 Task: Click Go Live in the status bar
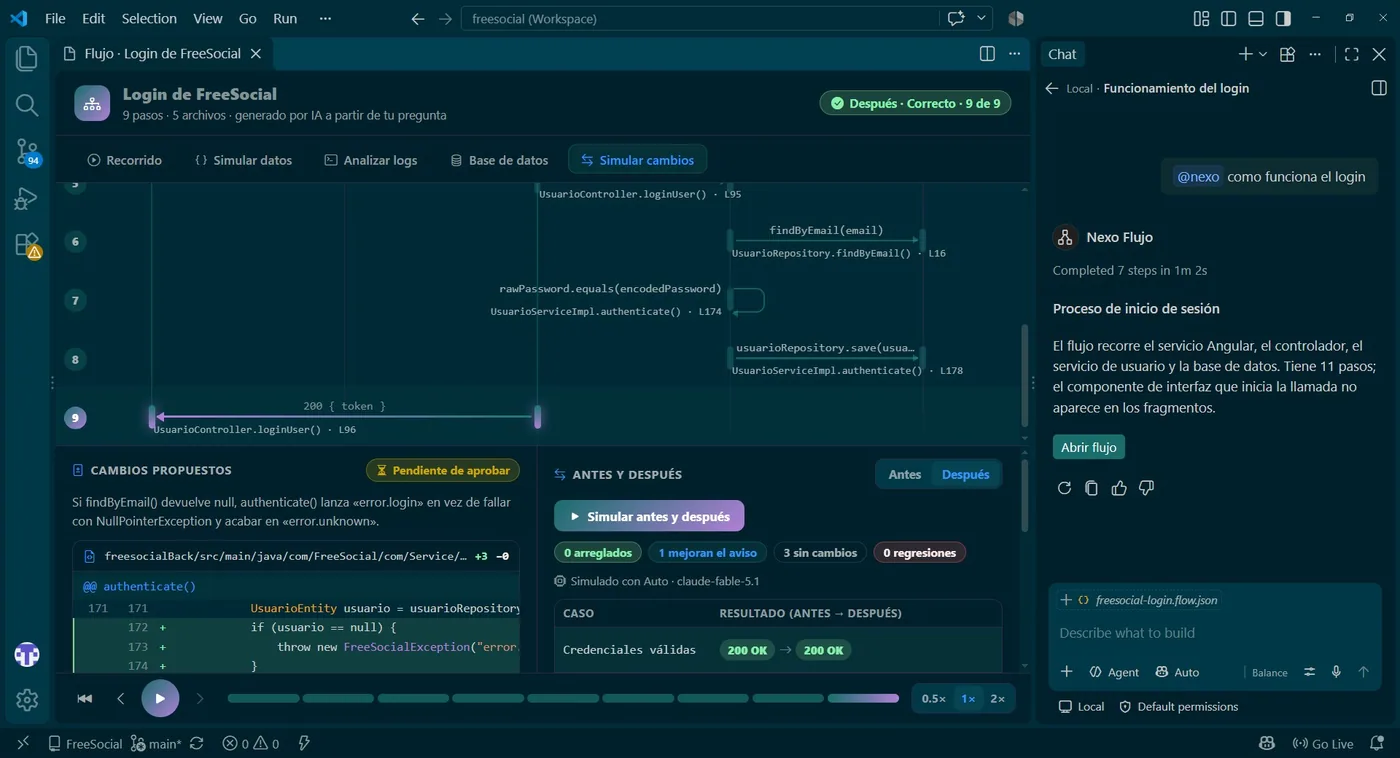[x=1323, y=744]
